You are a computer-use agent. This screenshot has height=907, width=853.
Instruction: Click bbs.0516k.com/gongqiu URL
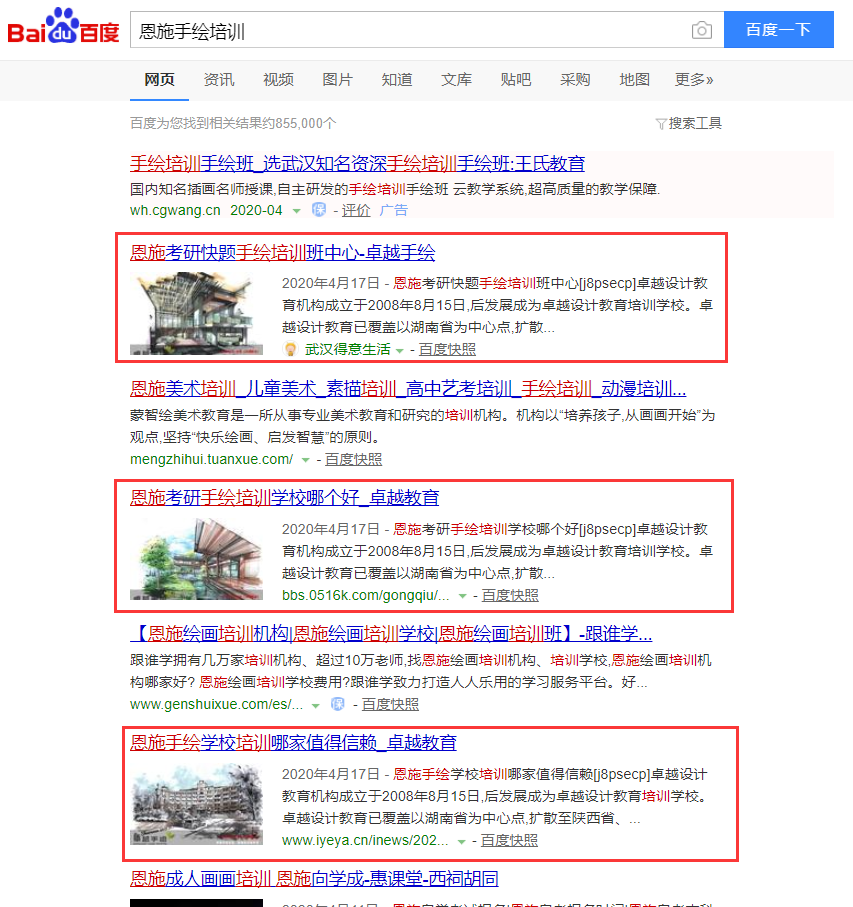[365, 595]
